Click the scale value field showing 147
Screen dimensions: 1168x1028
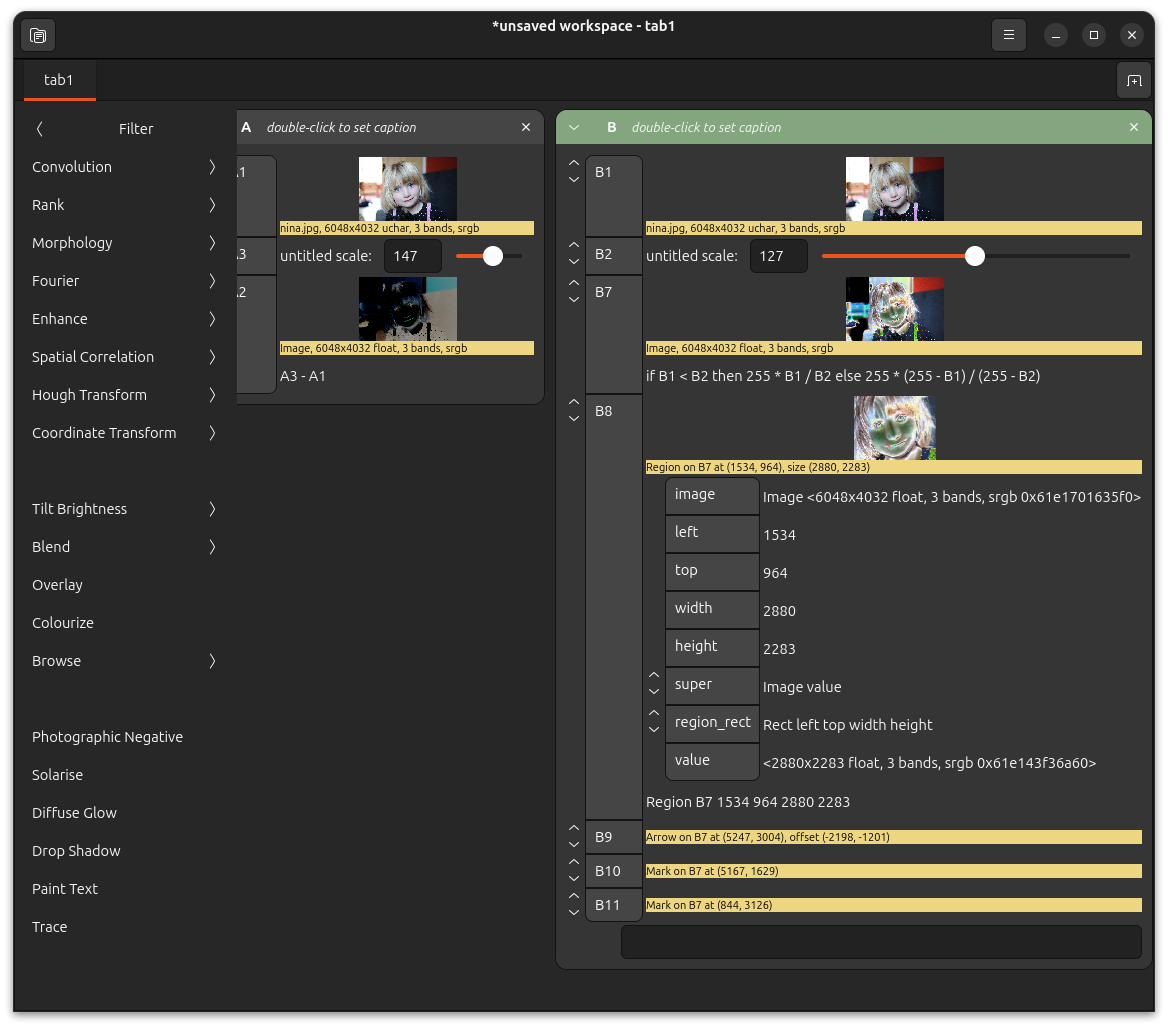click(413, 256)
